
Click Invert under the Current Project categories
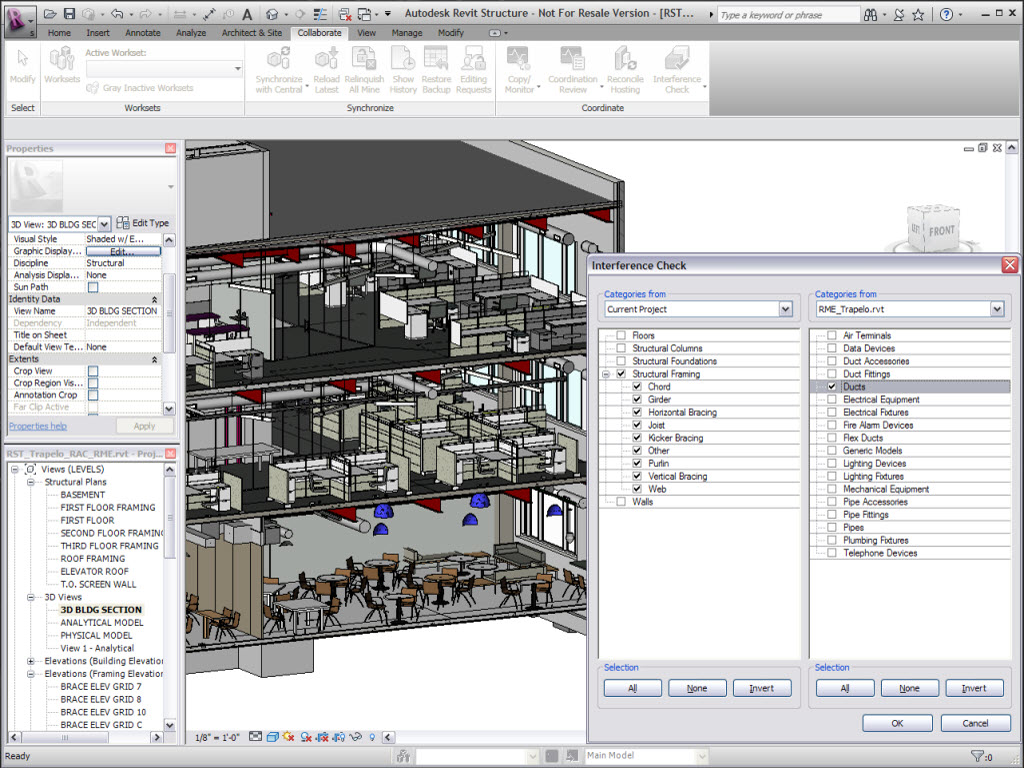[x=761, y=688]
